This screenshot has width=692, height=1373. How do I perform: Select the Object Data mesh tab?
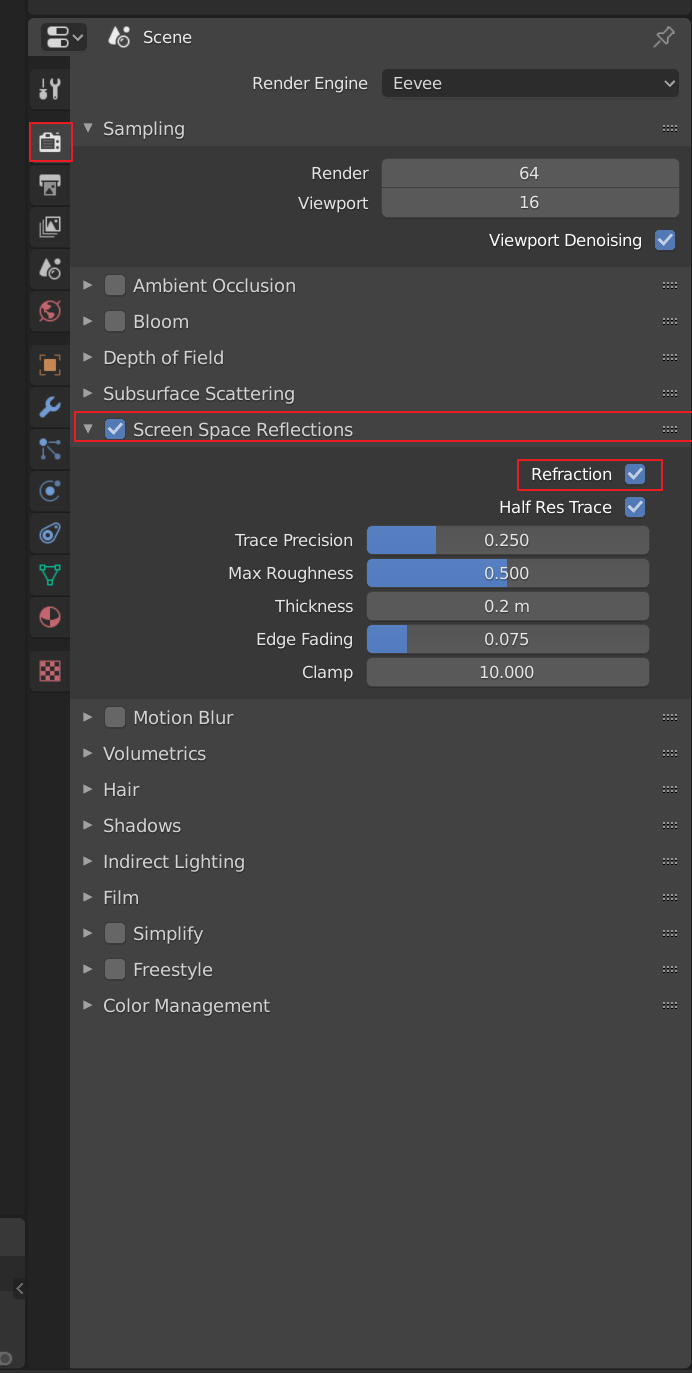(50, 575)
